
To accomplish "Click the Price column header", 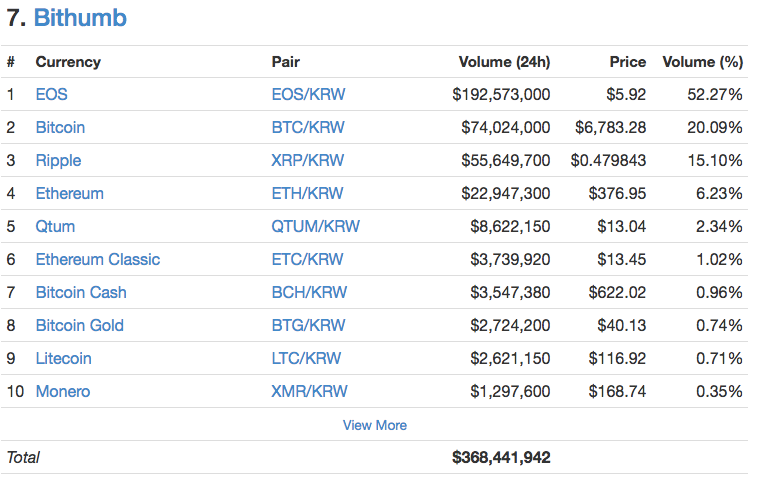I will [x=627, y=62].
